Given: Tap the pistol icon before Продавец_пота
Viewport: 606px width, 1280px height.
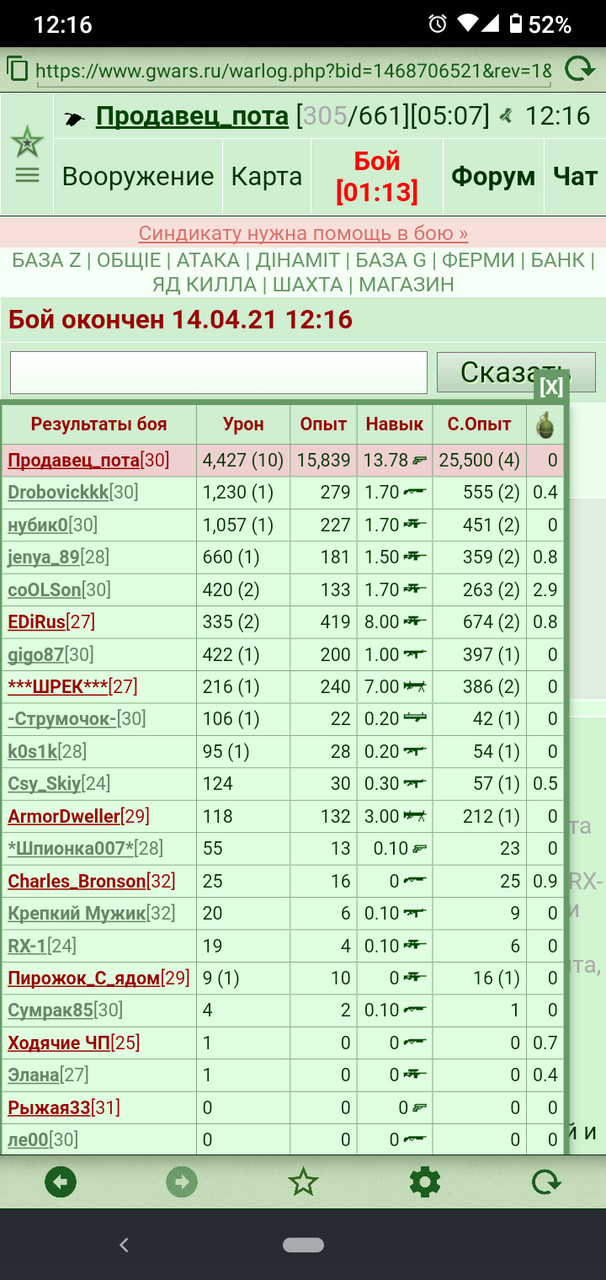Looking at the screenshot, I should pyautogui.click(x=74, y=119).
